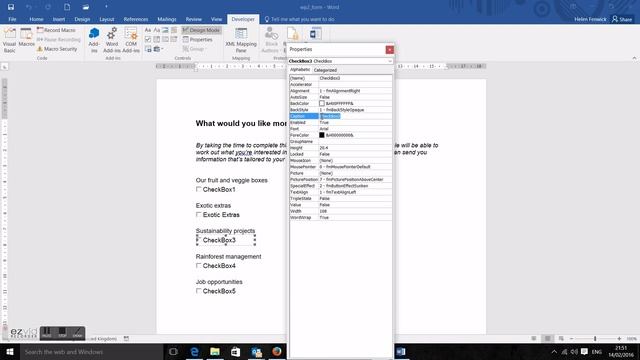Open Legacy Tools dropdown
Screen dimensions: 640x360
[x=158, y=49]
